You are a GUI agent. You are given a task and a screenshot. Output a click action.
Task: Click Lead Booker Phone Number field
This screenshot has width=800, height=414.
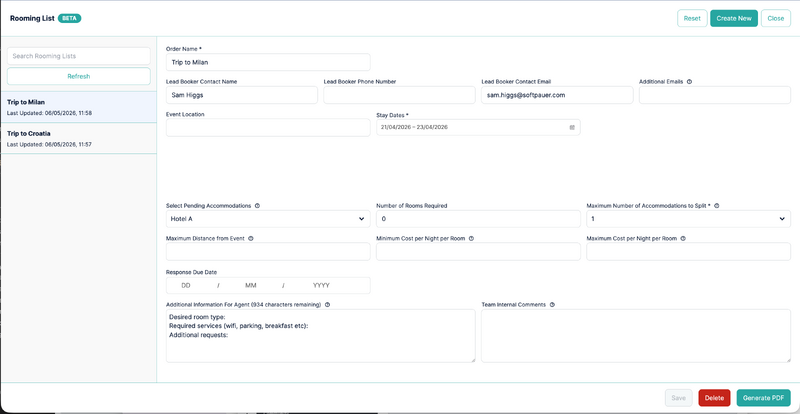(x=399, y=95)
